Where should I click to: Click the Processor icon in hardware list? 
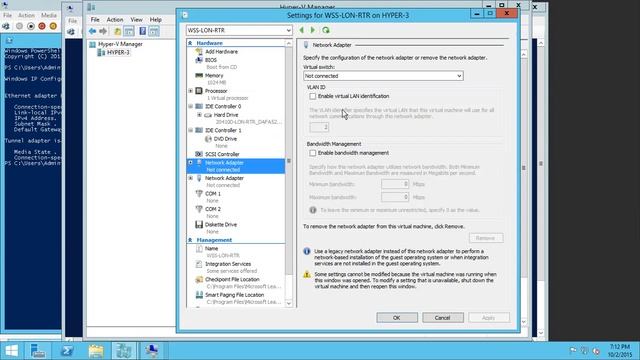click(x=199, y=91)
